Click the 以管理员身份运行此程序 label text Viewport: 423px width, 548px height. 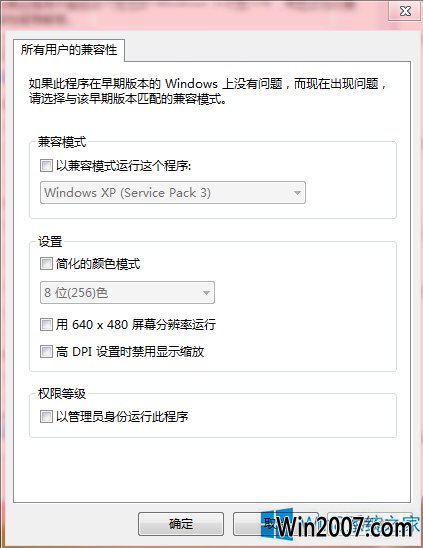(x=122, y=417)
